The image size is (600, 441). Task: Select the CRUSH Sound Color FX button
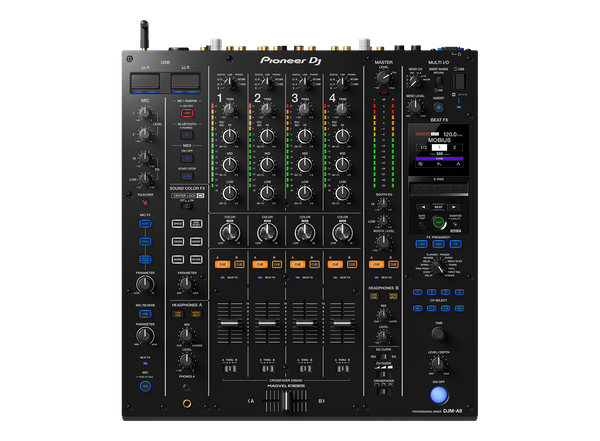tap(178, 242)
